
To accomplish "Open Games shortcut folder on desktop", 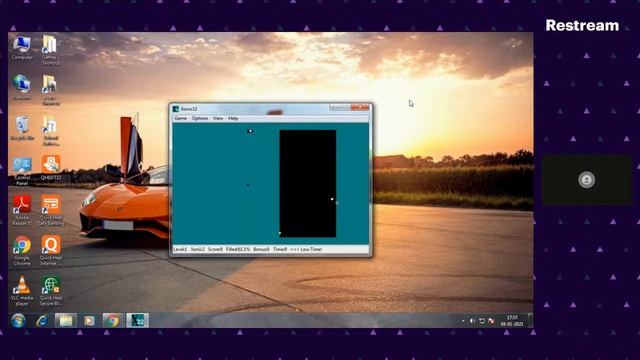I will pyautogui.click(x=50, y=49).
